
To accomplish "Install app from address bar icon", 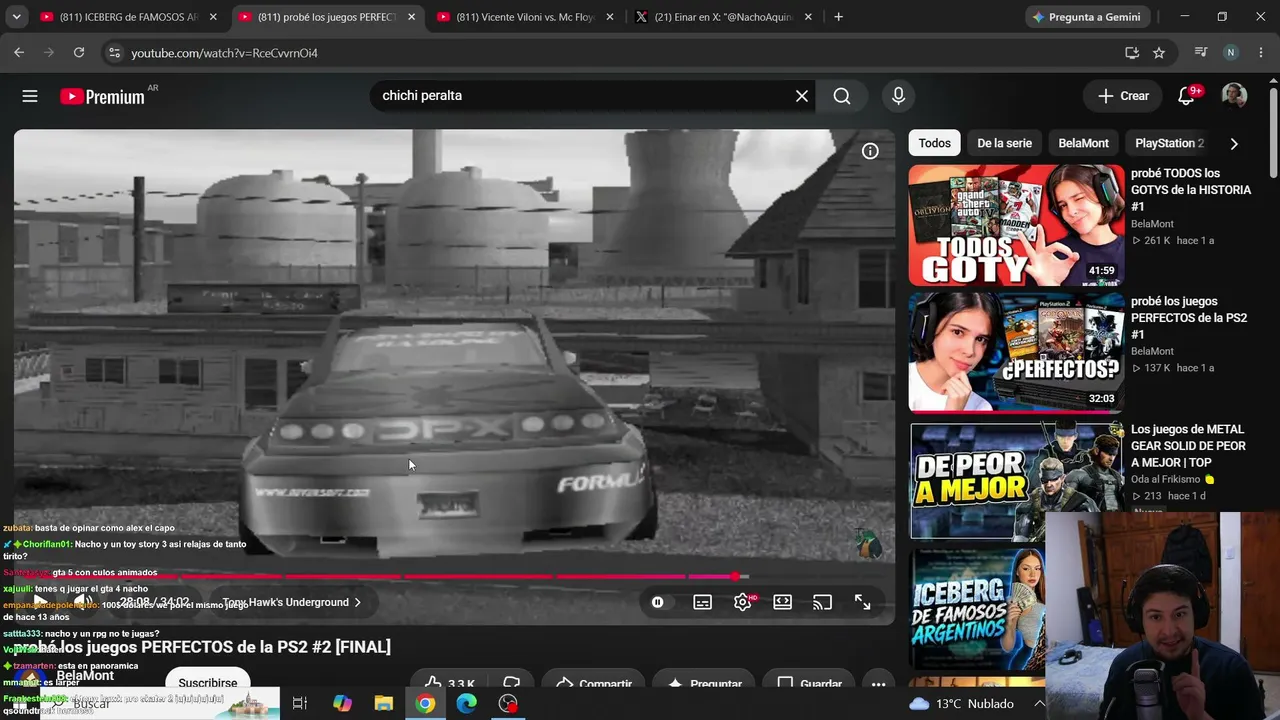I will (1132, 53).
